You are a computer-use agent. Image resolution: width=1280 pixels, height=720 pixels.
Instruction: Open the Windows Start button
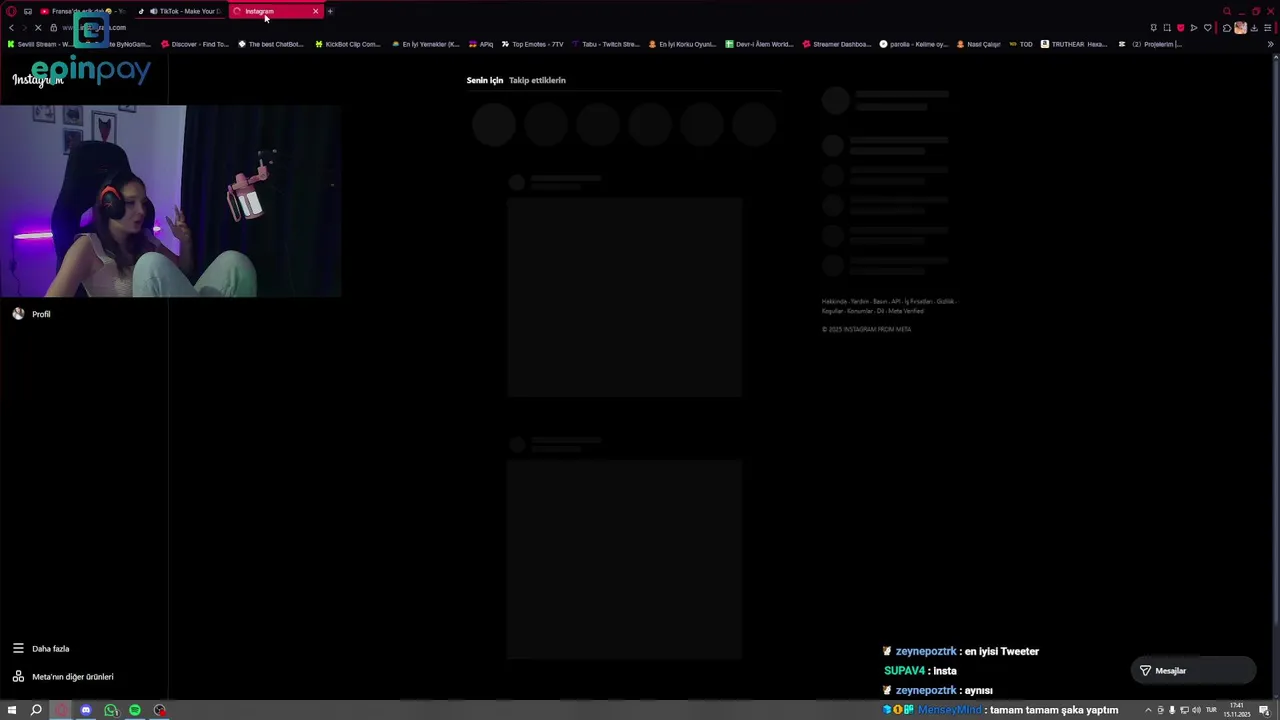[11, 710]
